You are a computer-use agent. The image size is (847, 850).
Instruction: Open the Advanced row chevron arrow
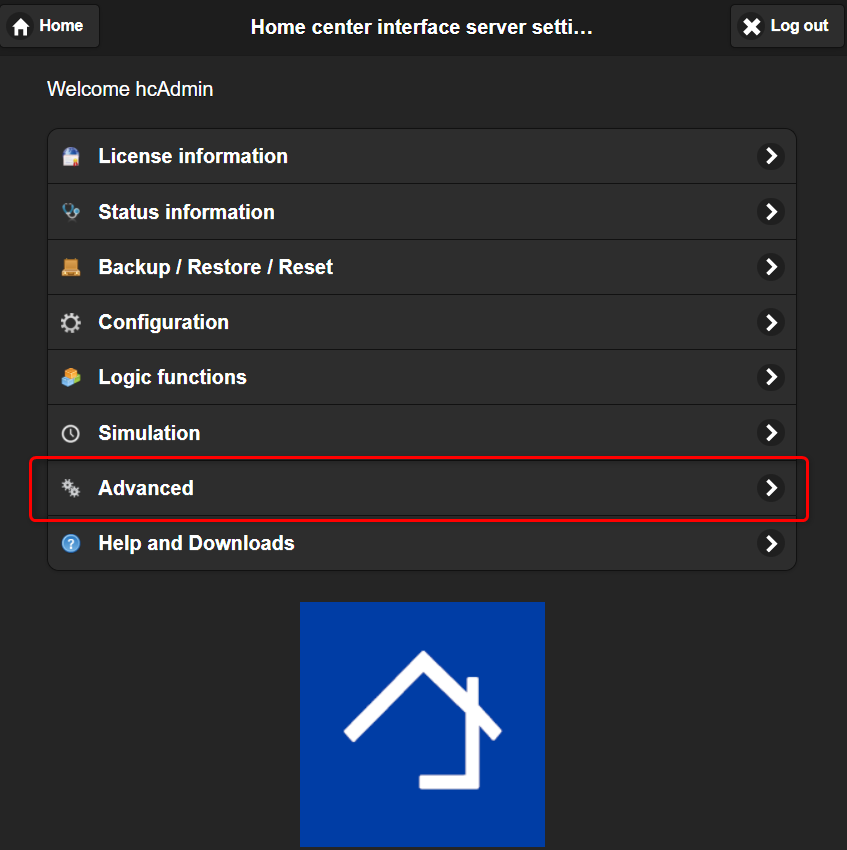[x=771, y=488]
